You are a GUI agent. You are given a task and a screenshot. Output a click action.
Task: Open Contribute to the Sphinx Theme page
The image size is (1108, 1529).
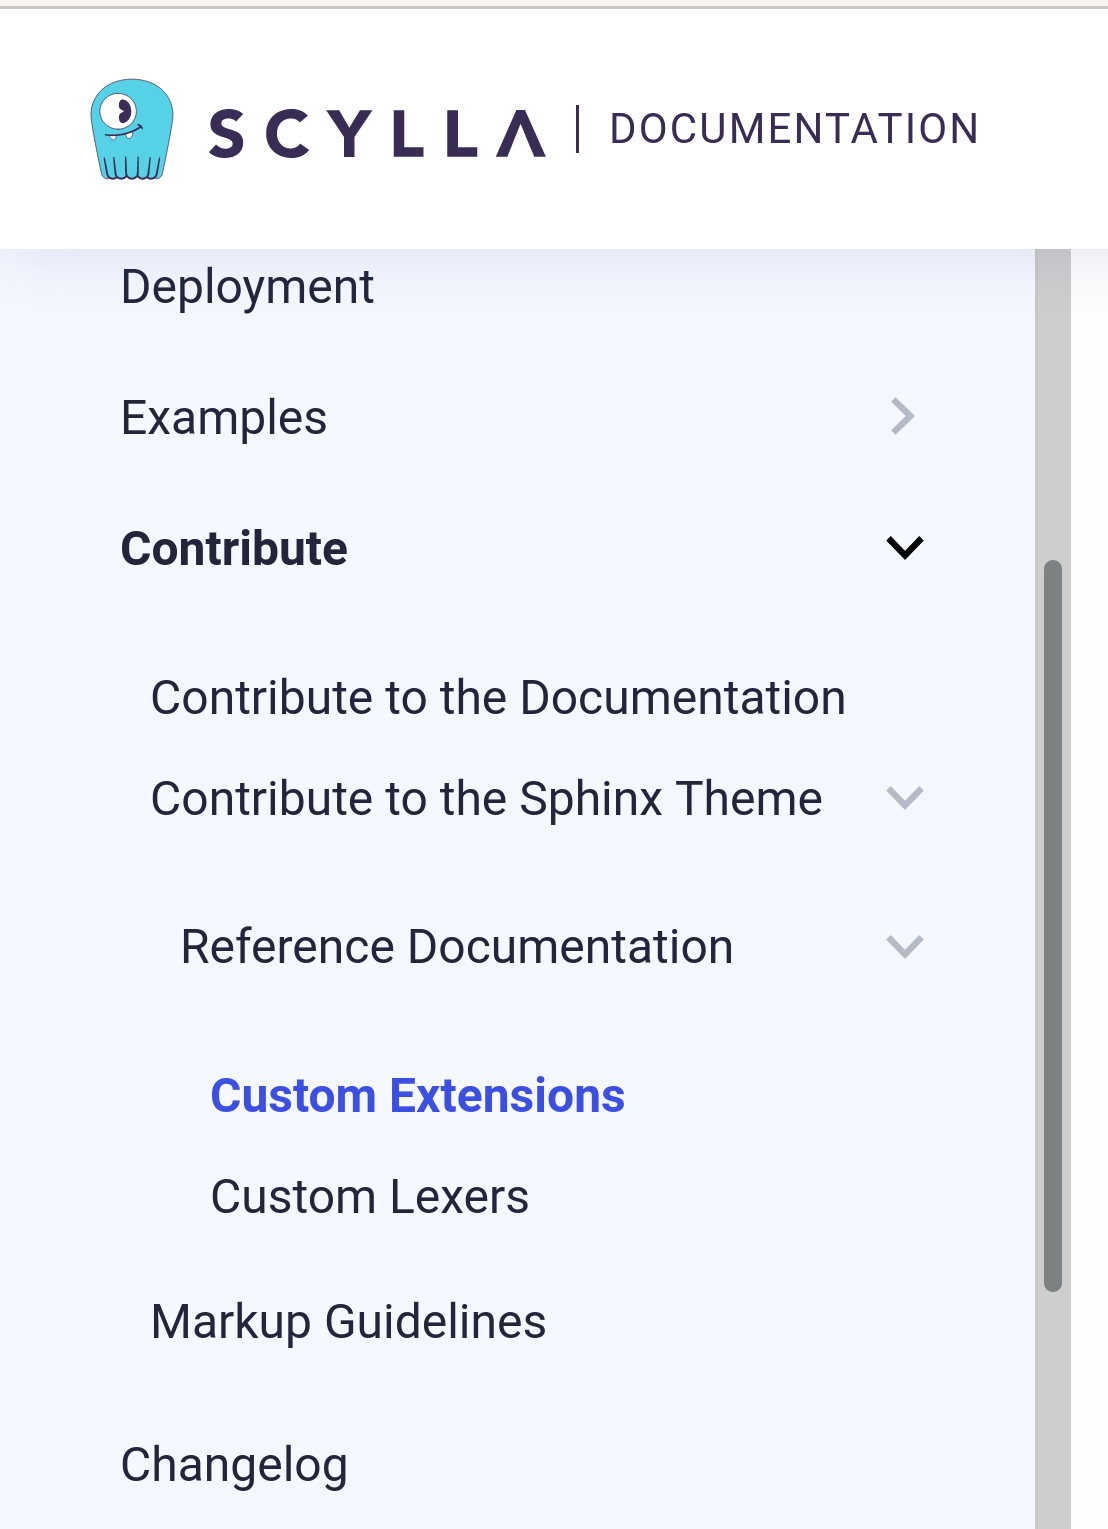(485, 797)
